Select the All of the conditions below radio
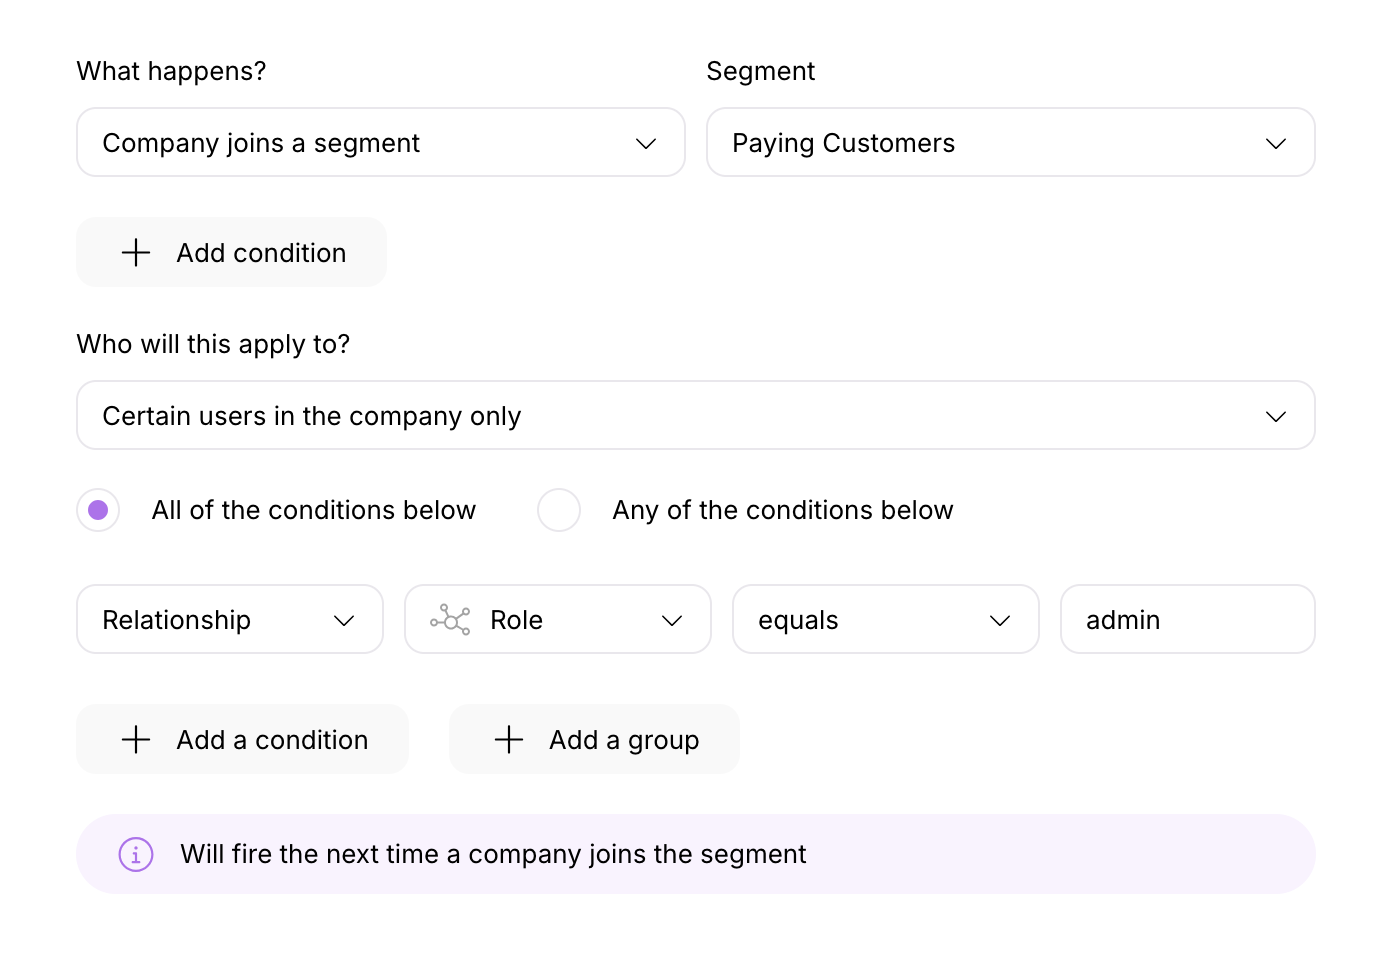 click(98, 510)
